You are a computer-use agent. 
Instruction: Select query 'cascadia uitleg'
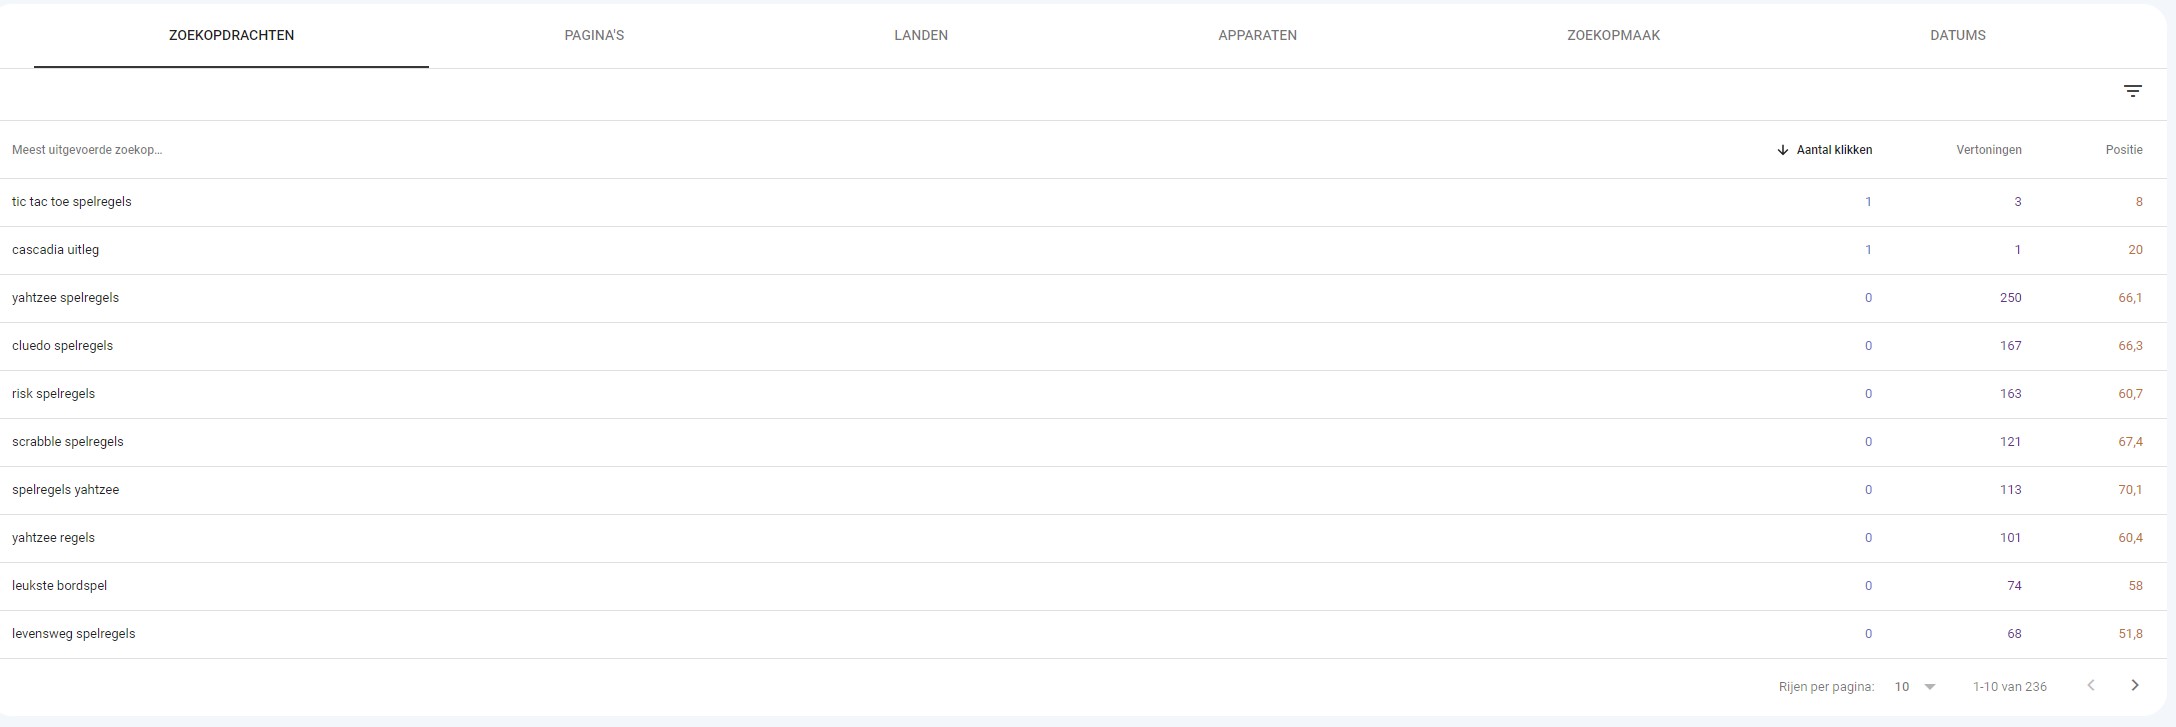[56, 250]
